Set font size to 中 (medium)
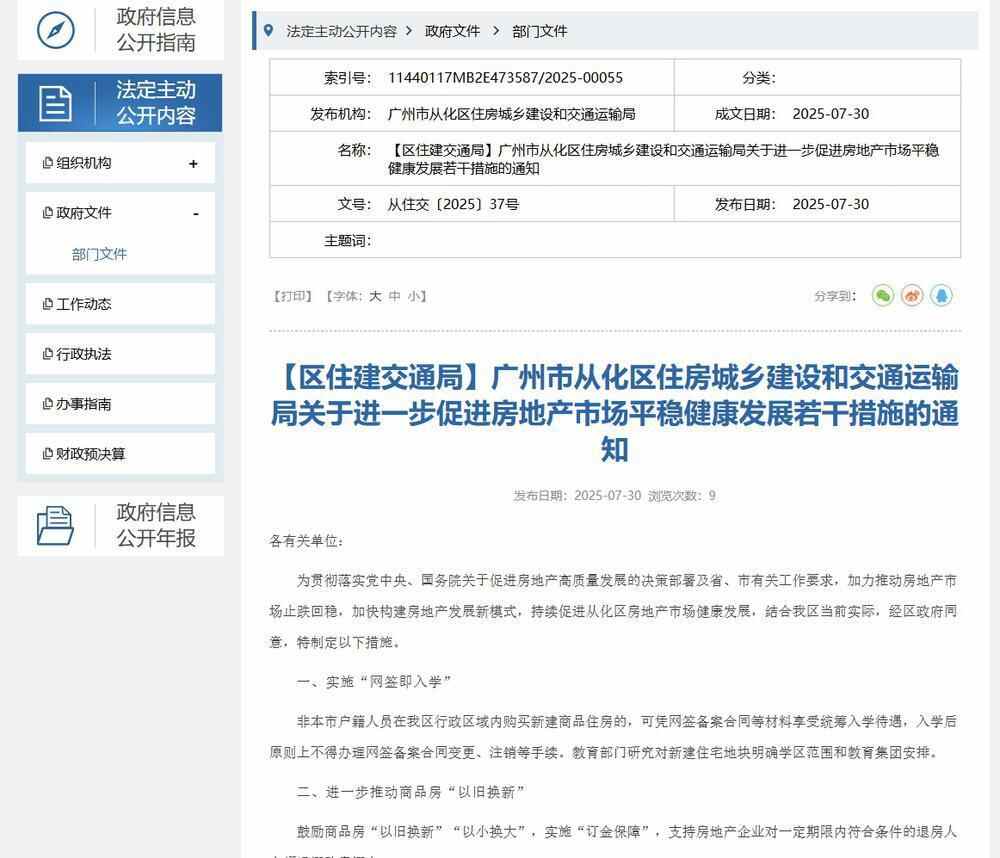This screenshot has height=858, width=1000. click(x=395, y=296)
